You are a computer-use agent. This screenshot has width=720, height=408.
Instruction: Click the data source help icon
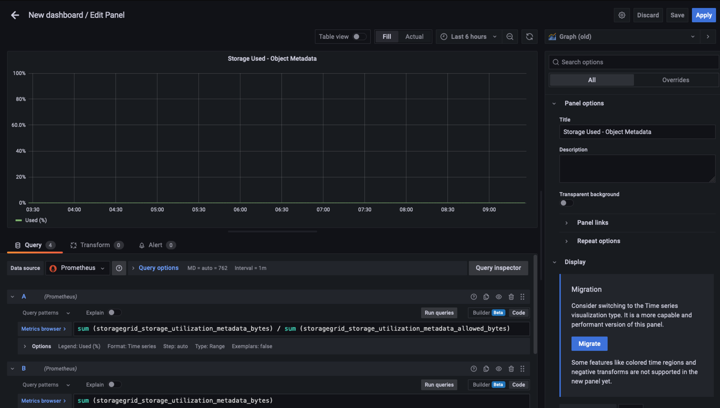coord(119,268)
